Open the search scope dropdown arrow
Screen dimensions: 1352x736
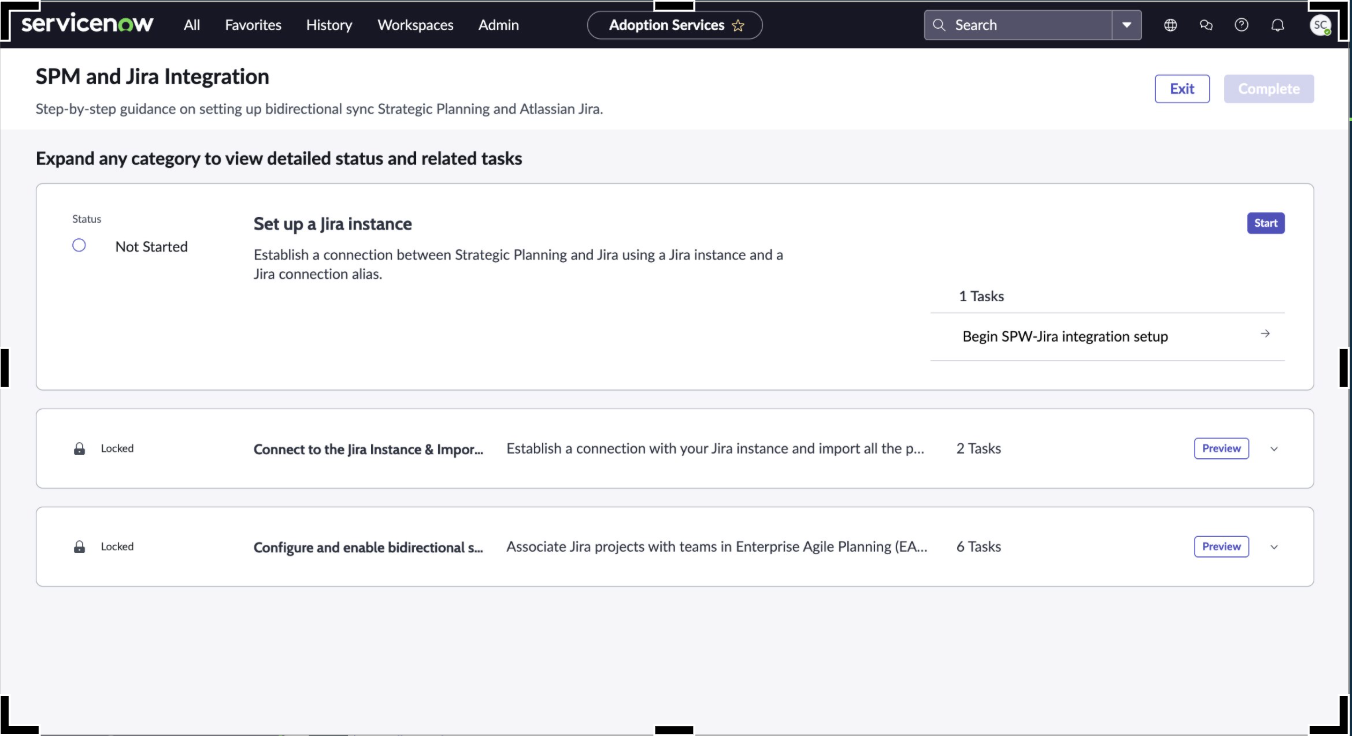(x=1127, y=25)
